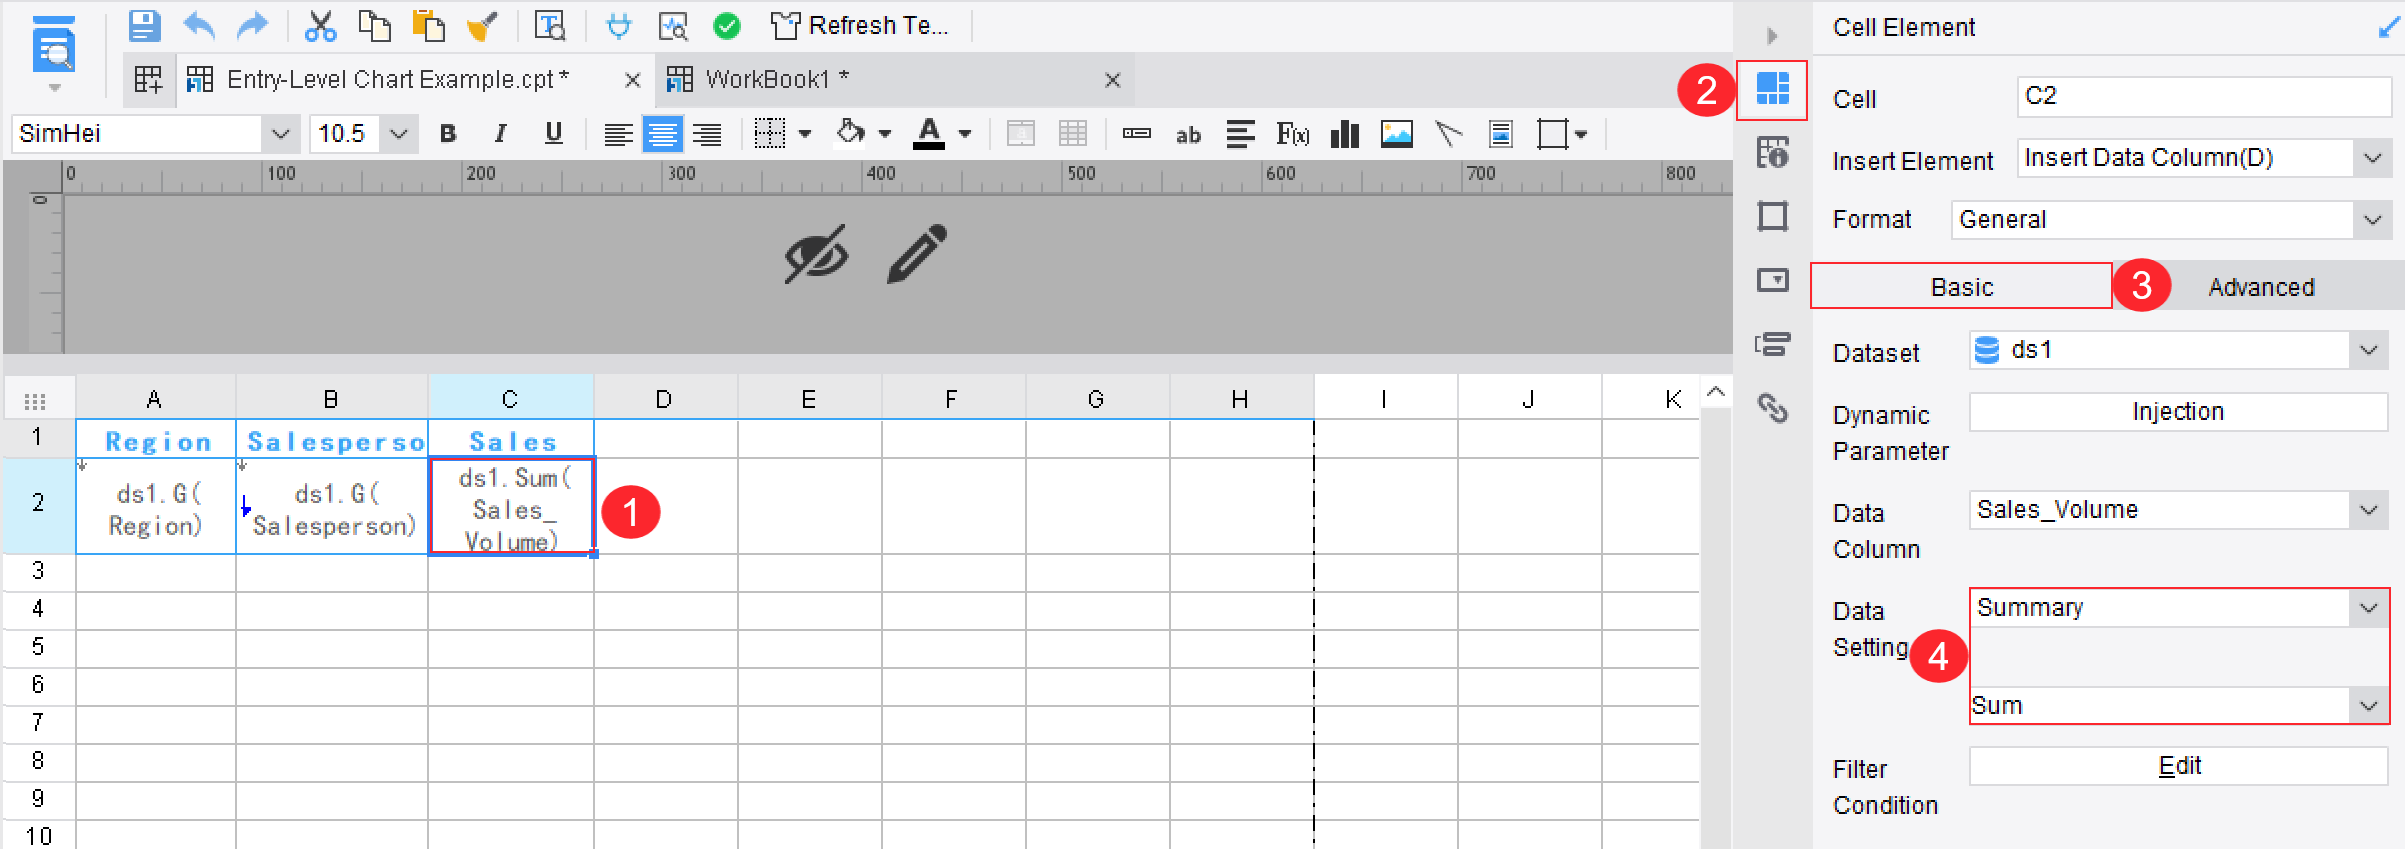
Task: Close the WorkBook1 tab
Action: point(1112,80)
